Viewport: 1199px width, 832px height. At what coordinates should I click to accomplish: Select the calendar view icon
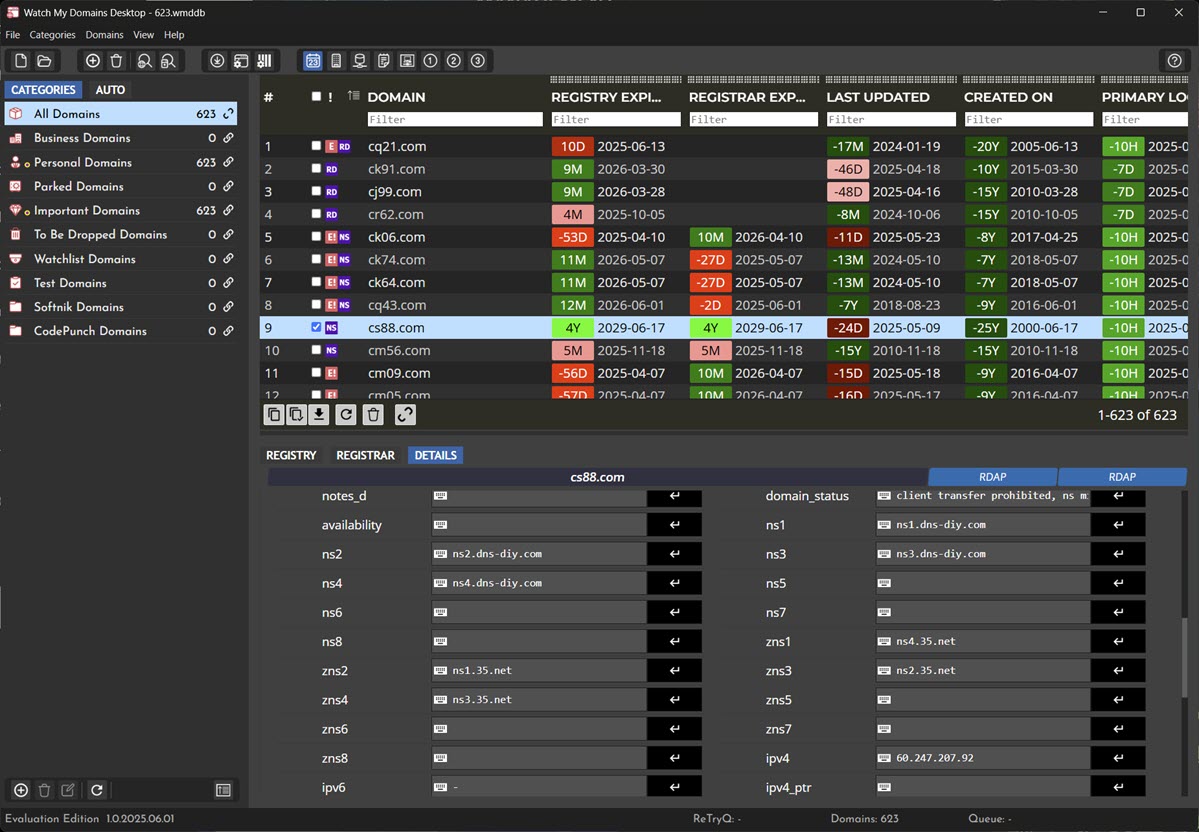pyautogui.click(x=313, y=60)
